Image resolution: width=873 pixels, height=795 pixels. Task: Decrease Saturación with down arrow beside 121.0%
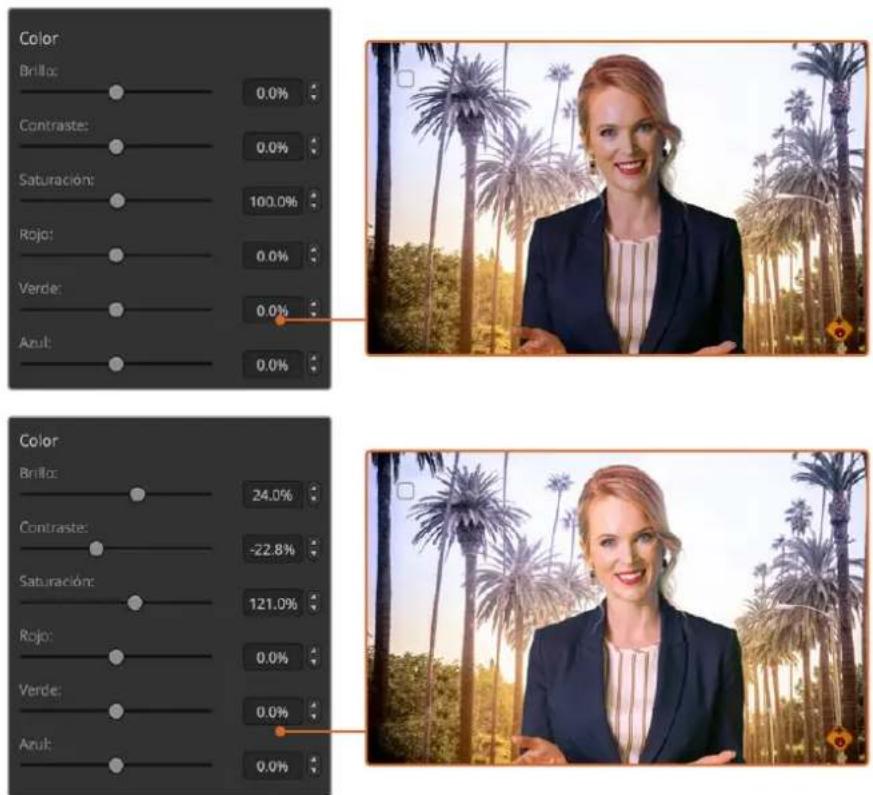(315, 609)
